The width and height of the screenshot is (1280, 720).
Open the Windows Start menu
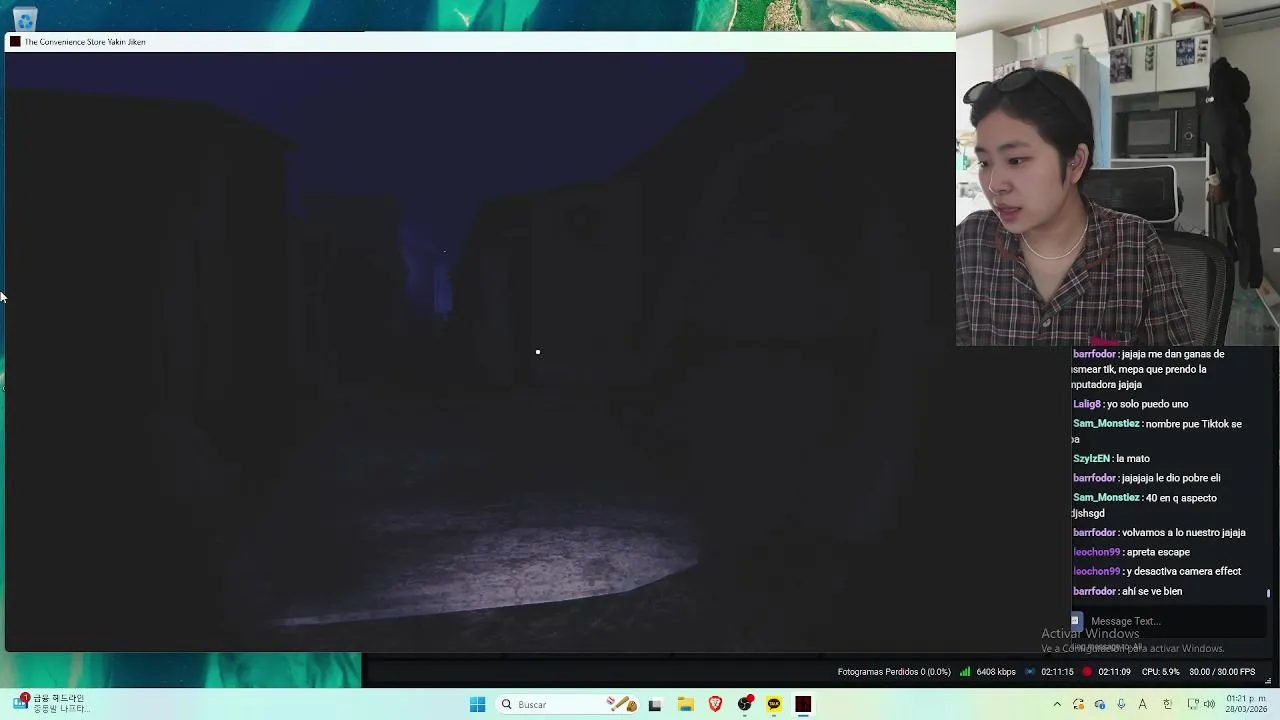pos(477,705)
